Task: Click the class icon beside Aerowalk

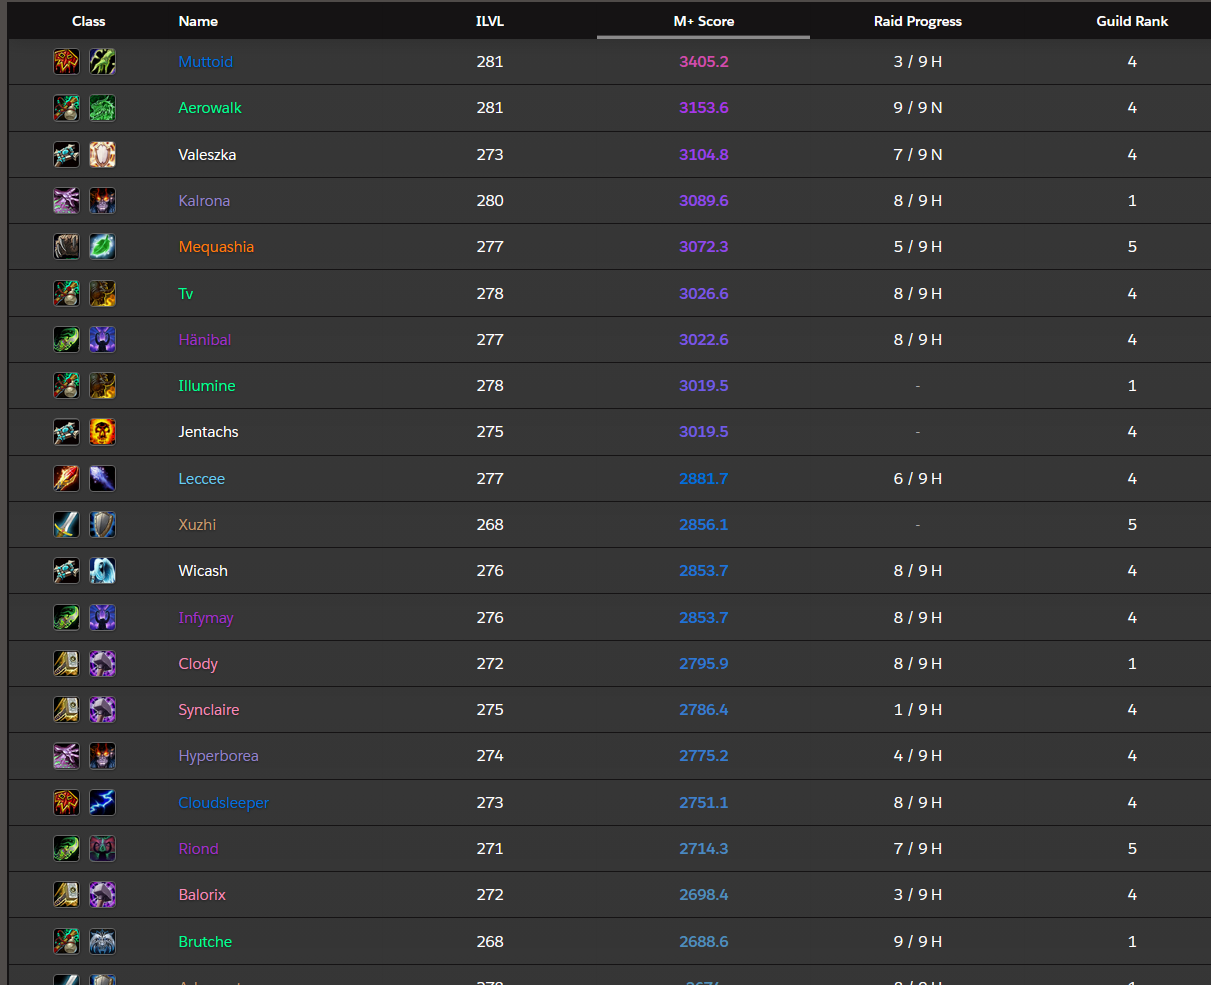Action: [x=66, y=108]
